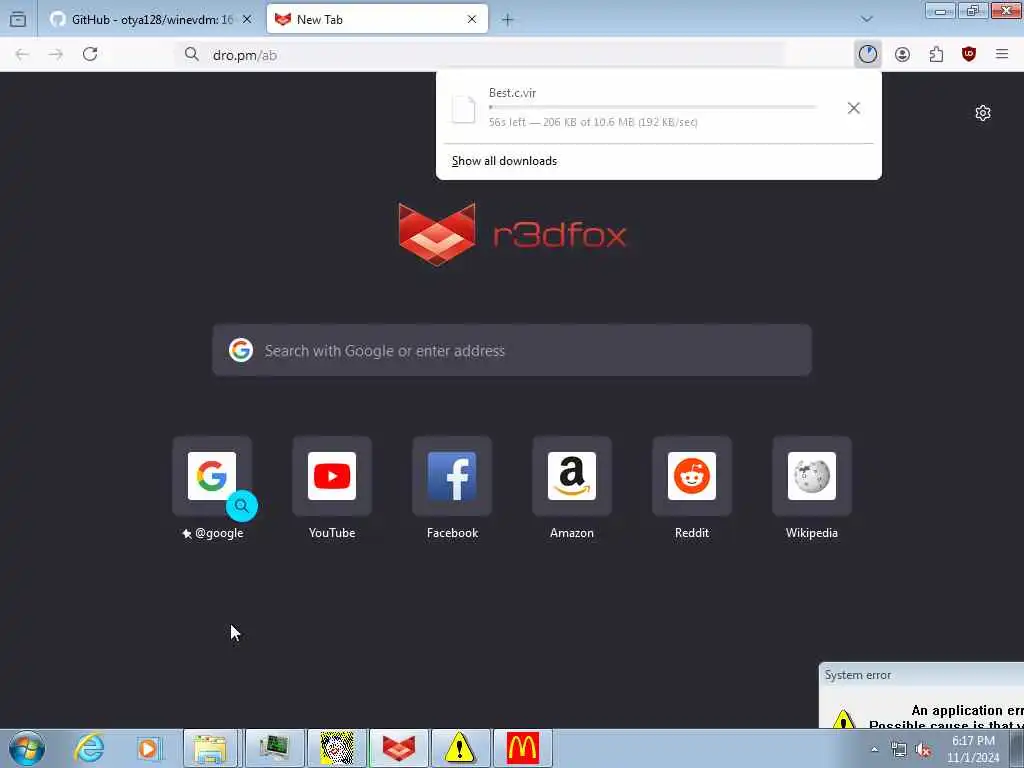The height and width of the screenshot is (768, 1024).
Task: Click the Show desktop button
Action: point(1017,748)
